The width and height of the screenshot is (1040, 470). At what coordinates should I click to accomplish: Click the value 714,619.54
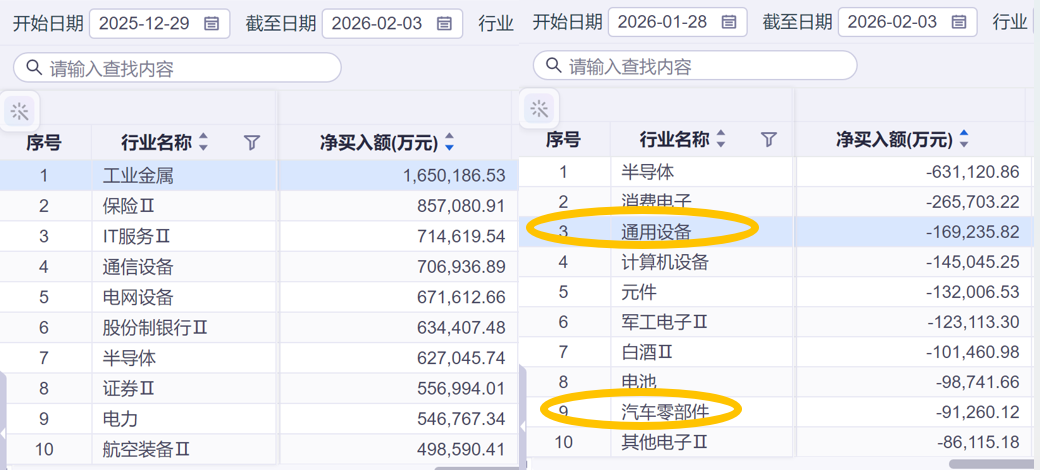click(462, 237)
